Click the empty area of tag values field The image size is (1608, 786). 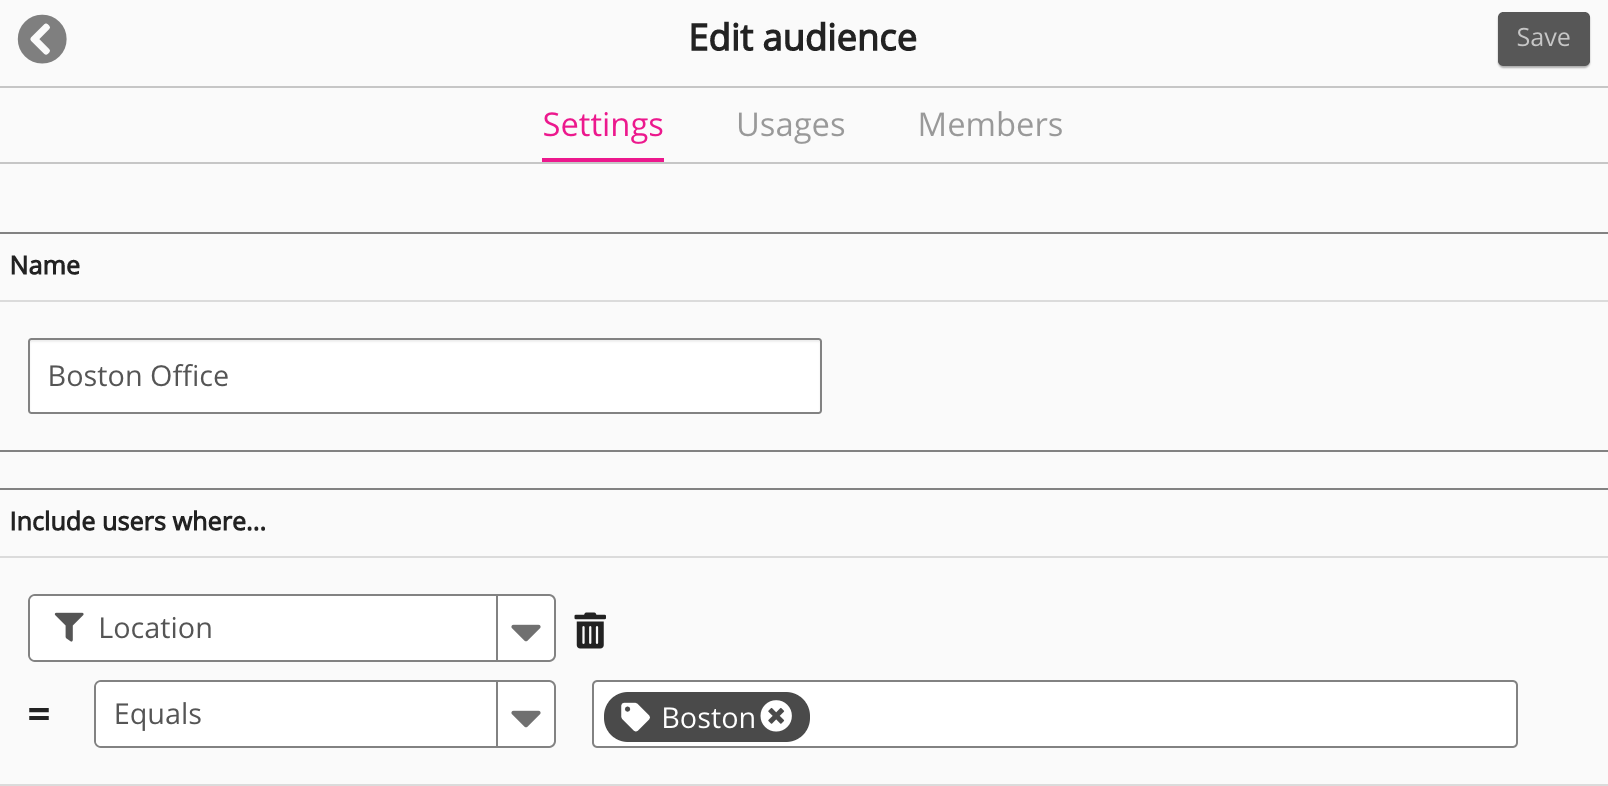coord(1160,714)
